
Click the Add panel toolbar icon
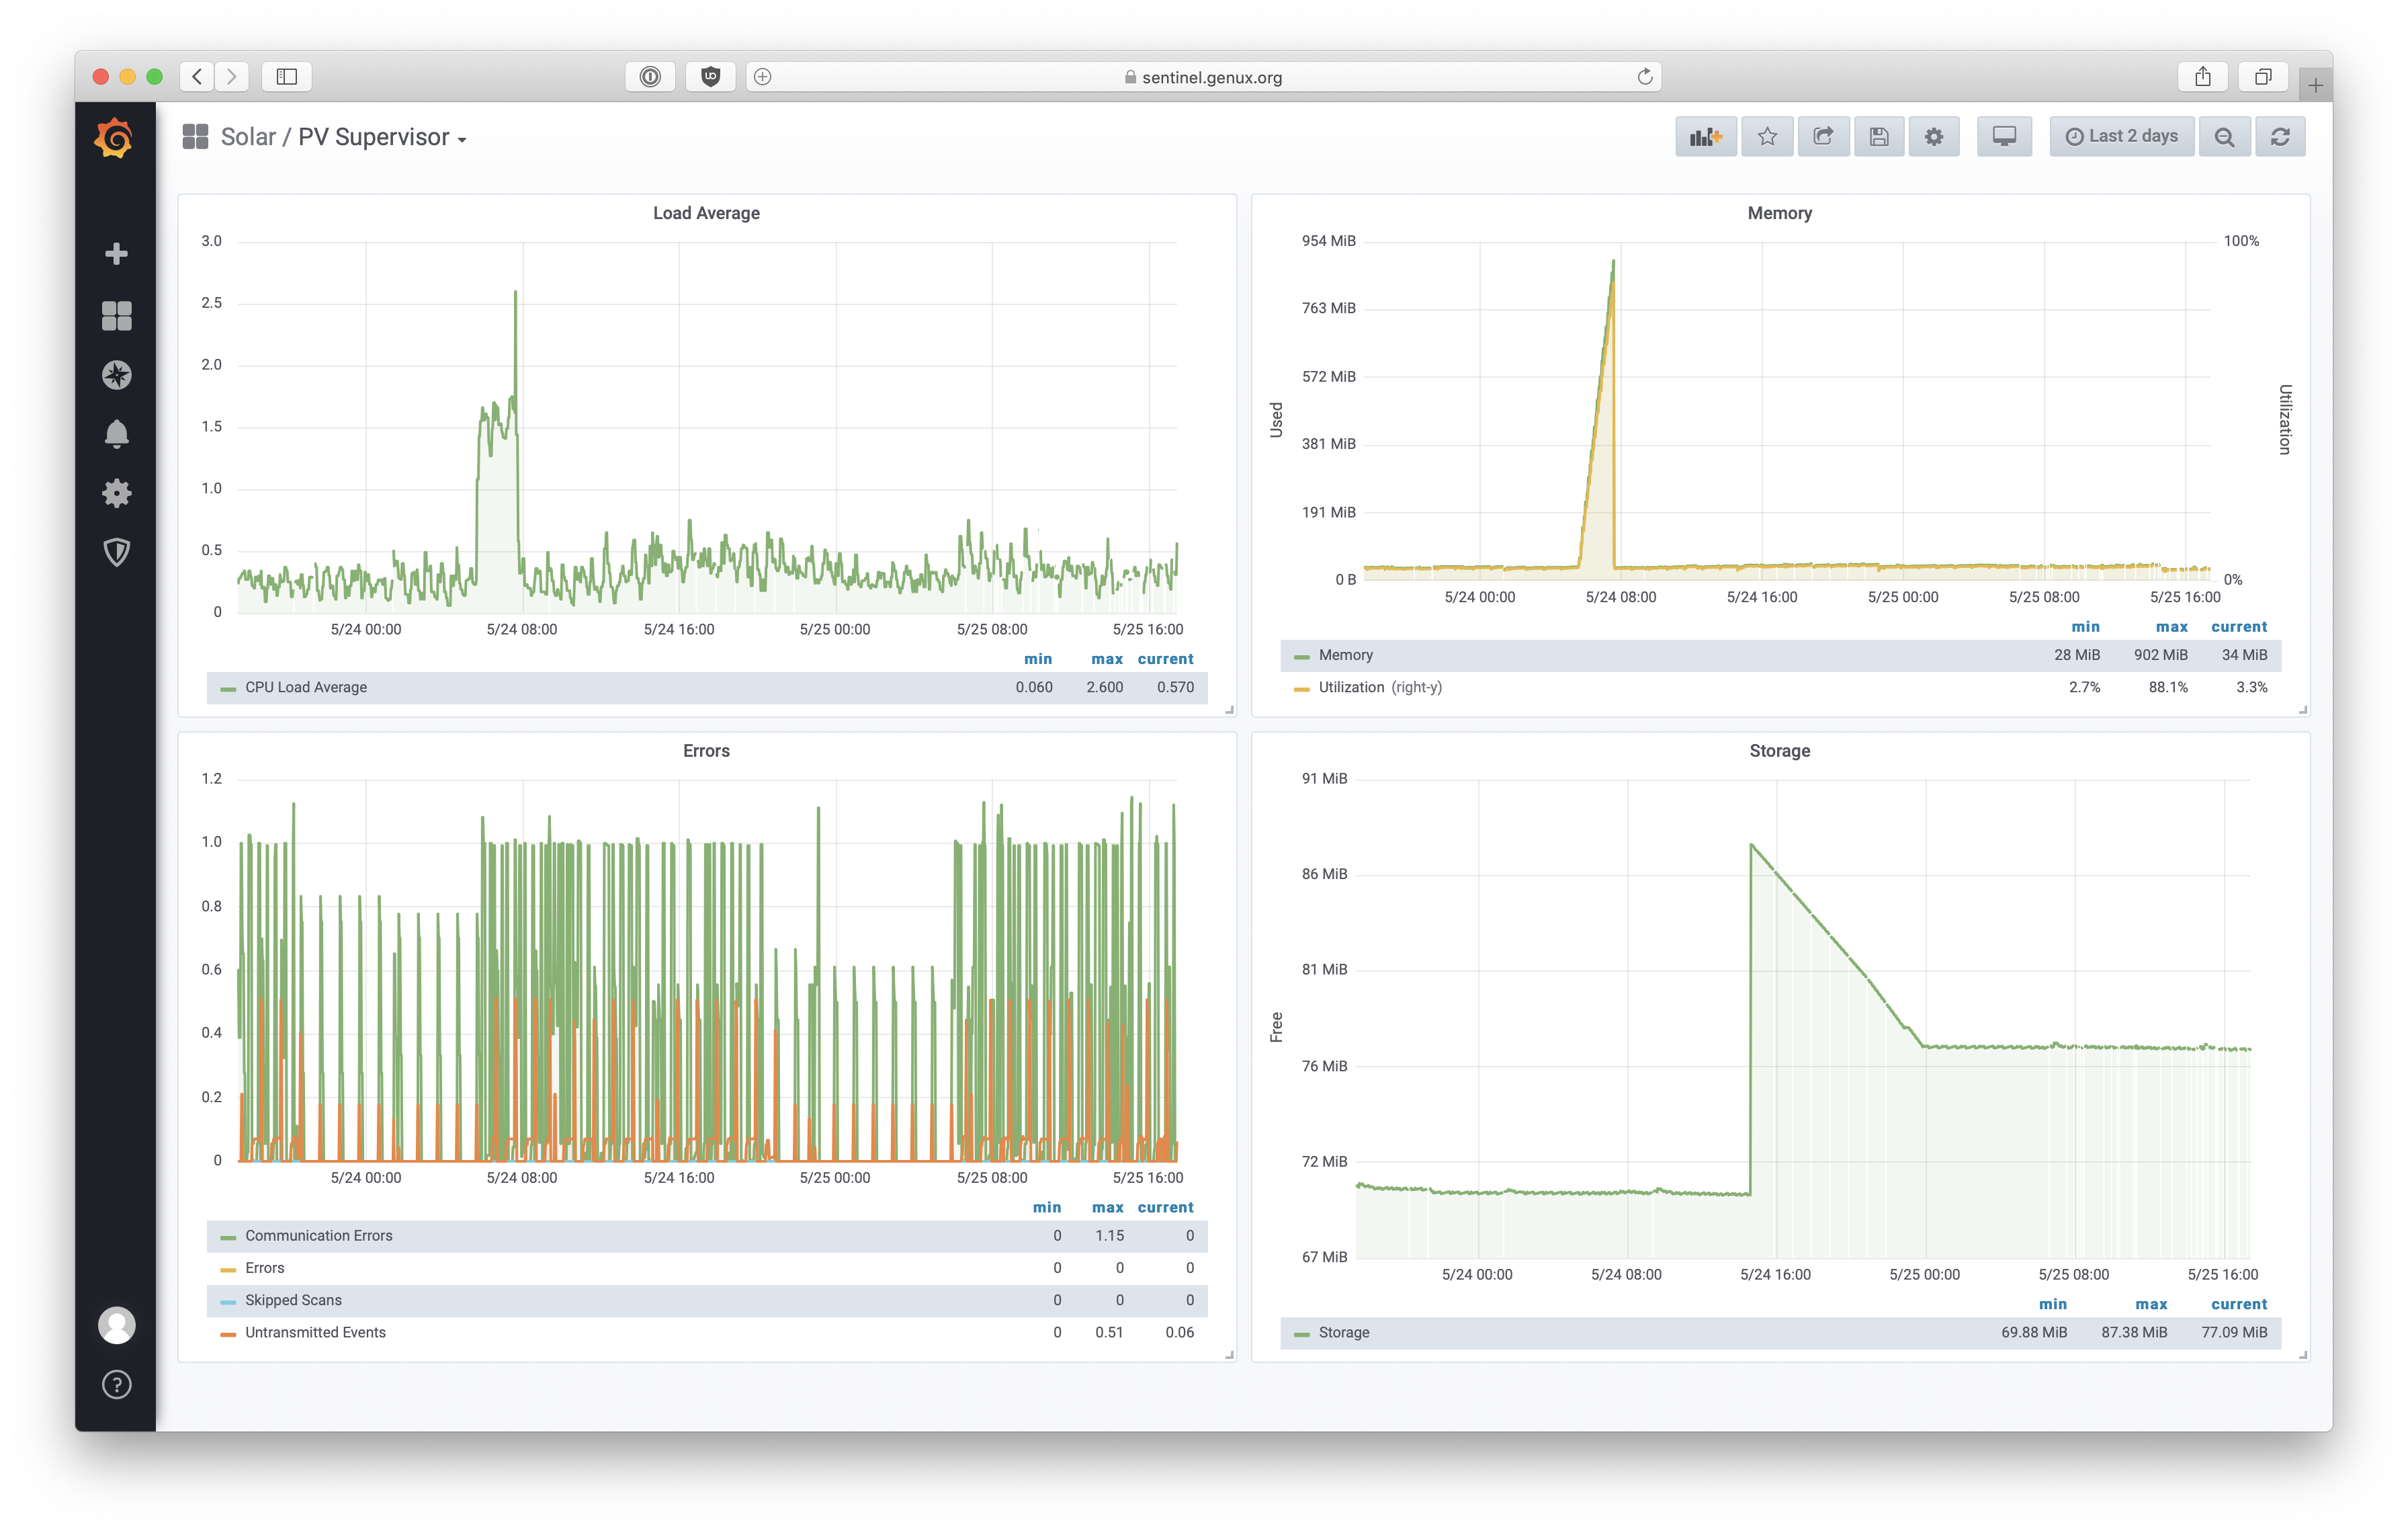[x=1705, y=137]
